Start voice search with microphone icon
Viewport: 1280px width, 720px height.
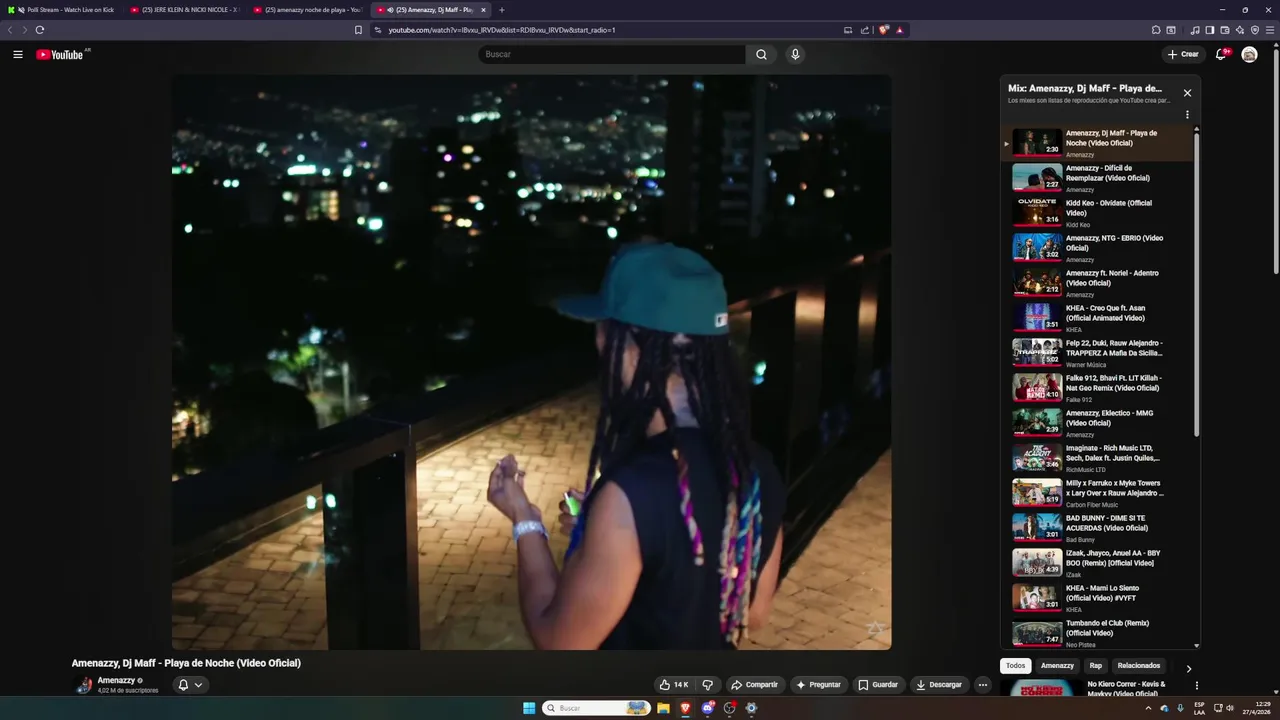tap(795, 54)
